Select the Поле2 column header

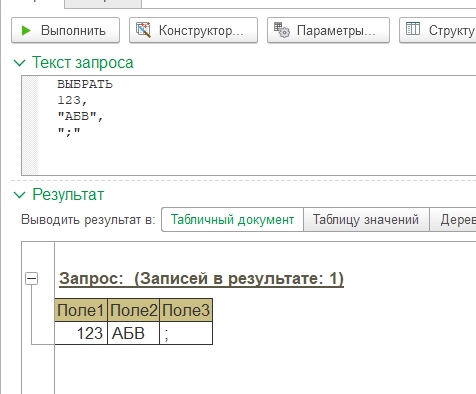coord(133,310)
